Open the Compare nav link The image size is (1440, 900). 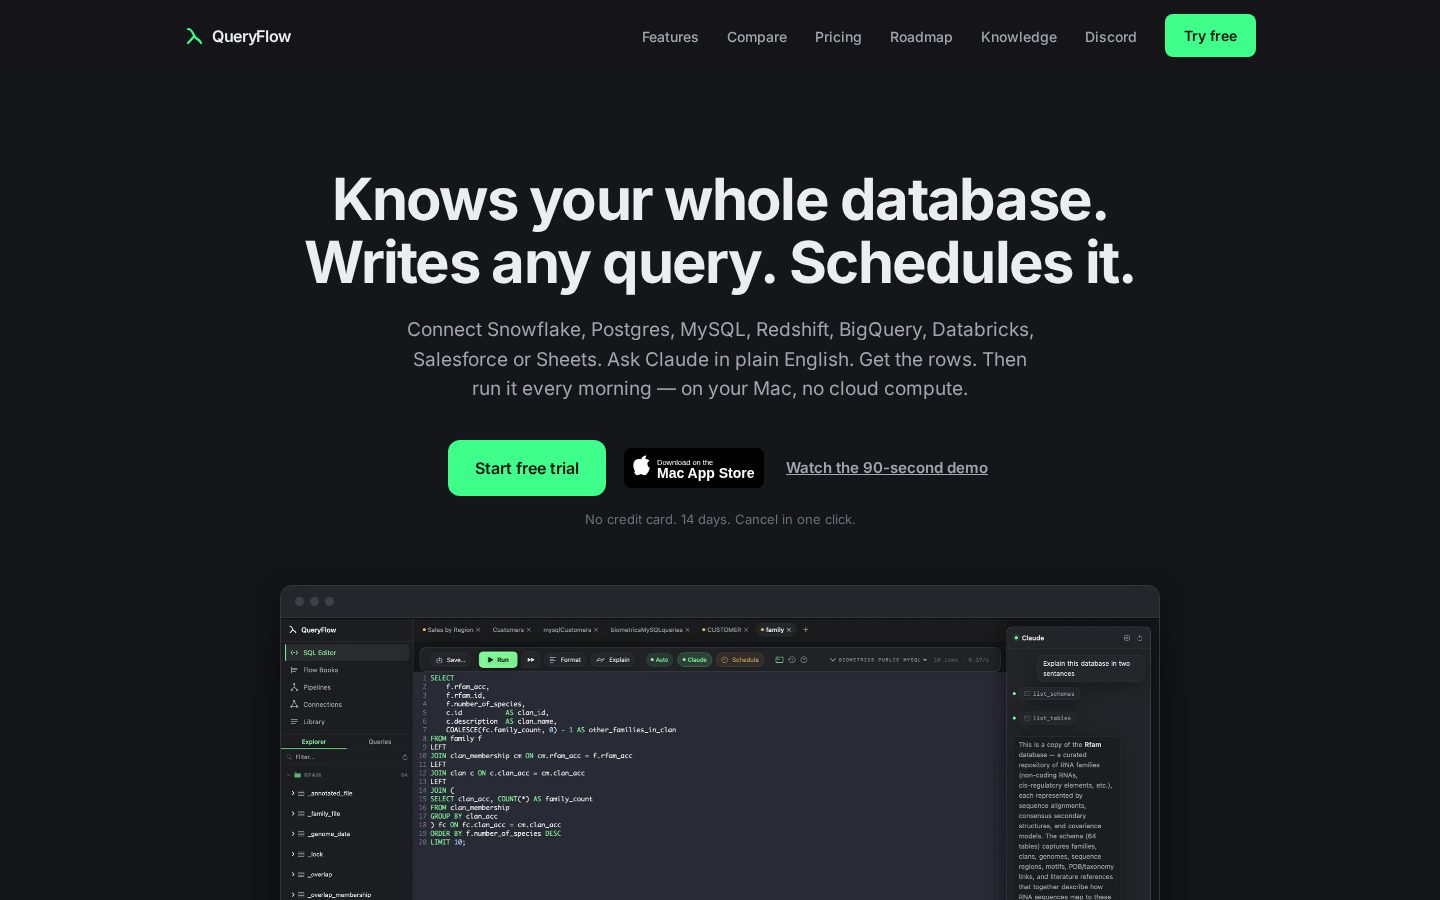coord(757,37)
